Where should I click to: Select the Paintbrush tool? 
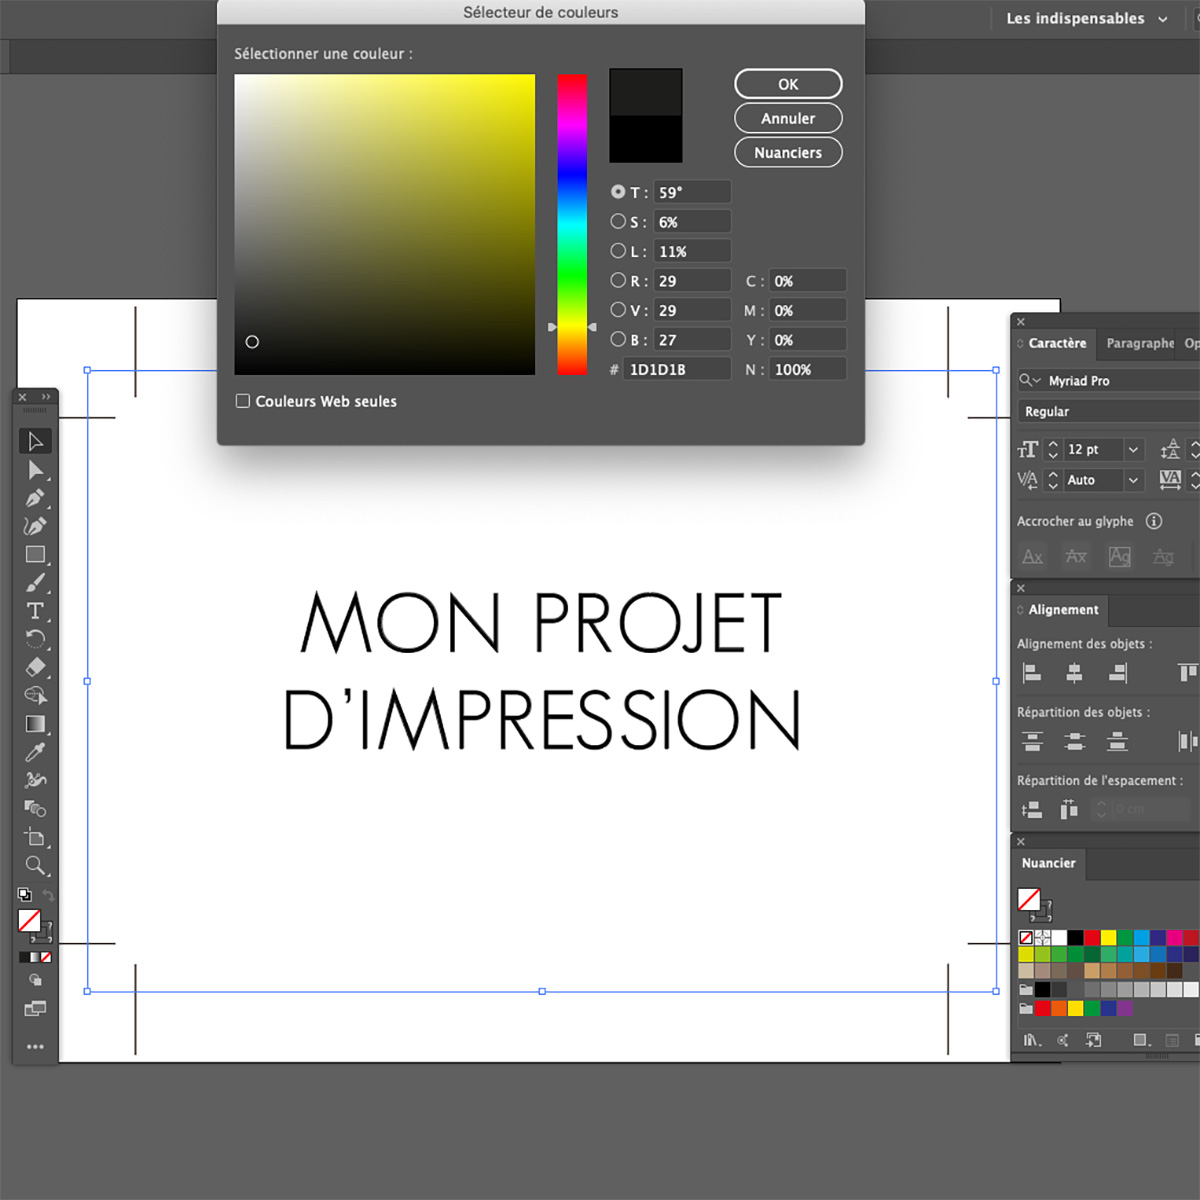coord(35,583)
